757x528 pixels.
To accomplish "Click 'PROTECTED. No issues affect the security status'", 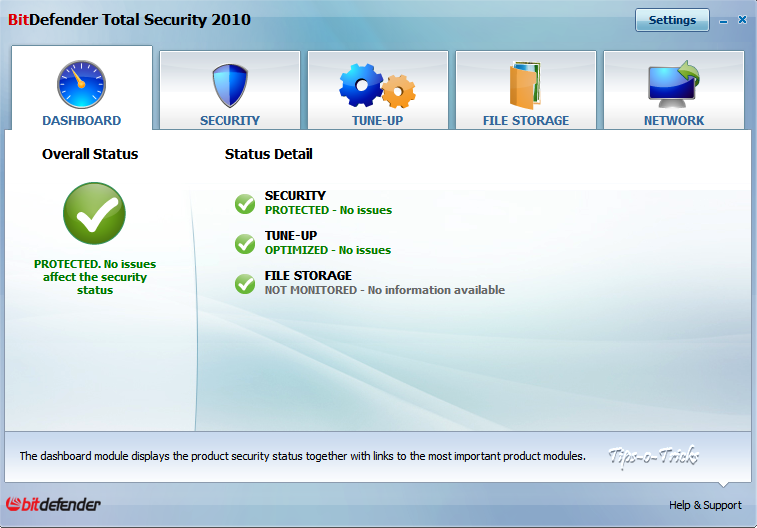I will (x=95, y=277).
